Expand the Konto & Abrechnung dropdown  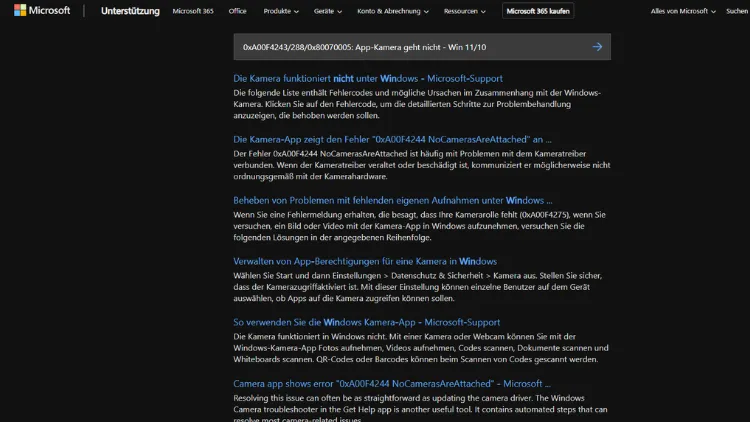click(x=393, y=11)
